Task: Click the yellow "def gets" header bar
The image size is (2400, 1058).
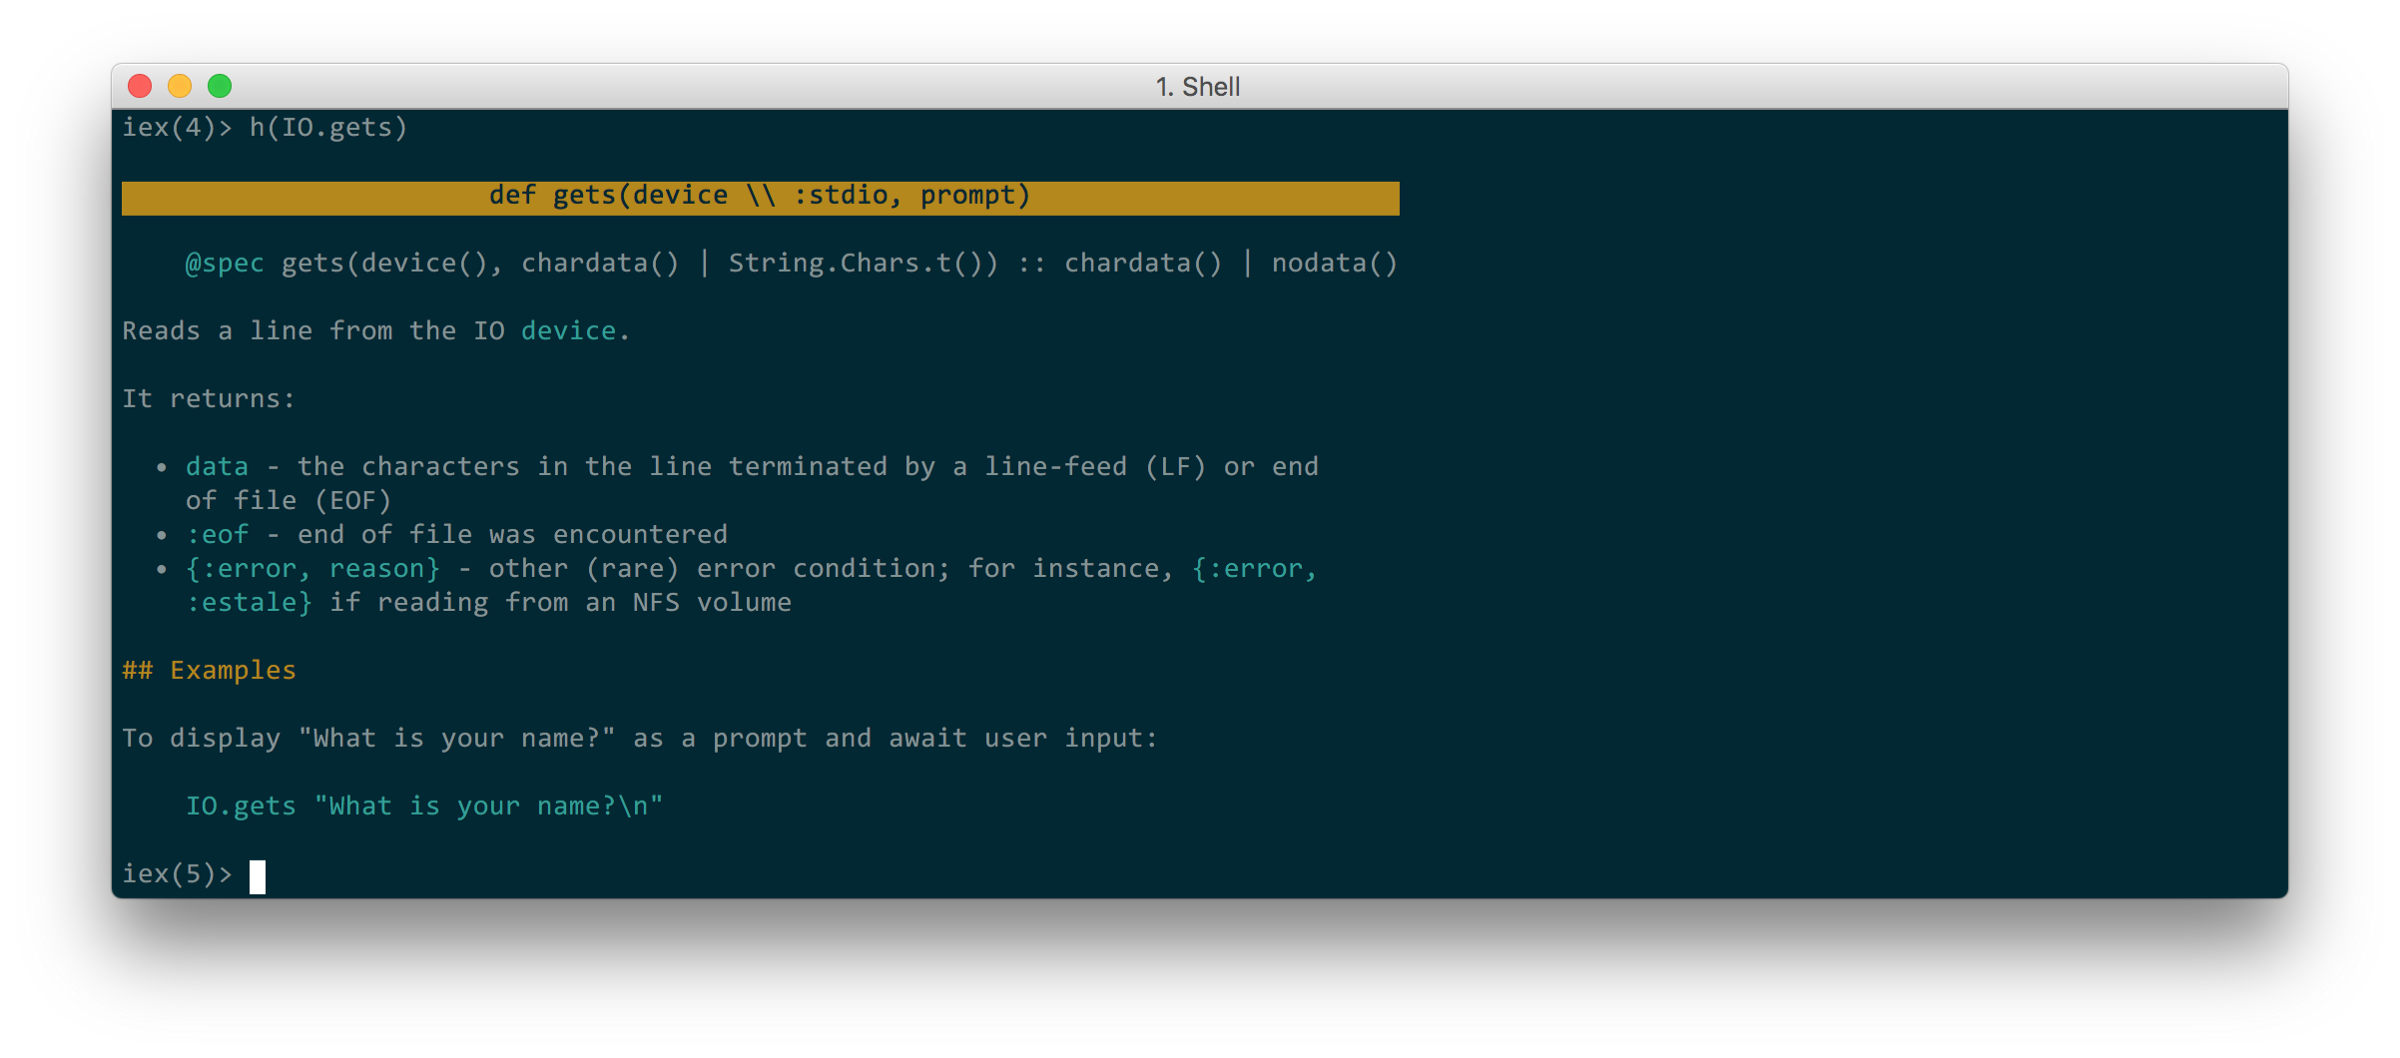Action: (x=759, y=197)
